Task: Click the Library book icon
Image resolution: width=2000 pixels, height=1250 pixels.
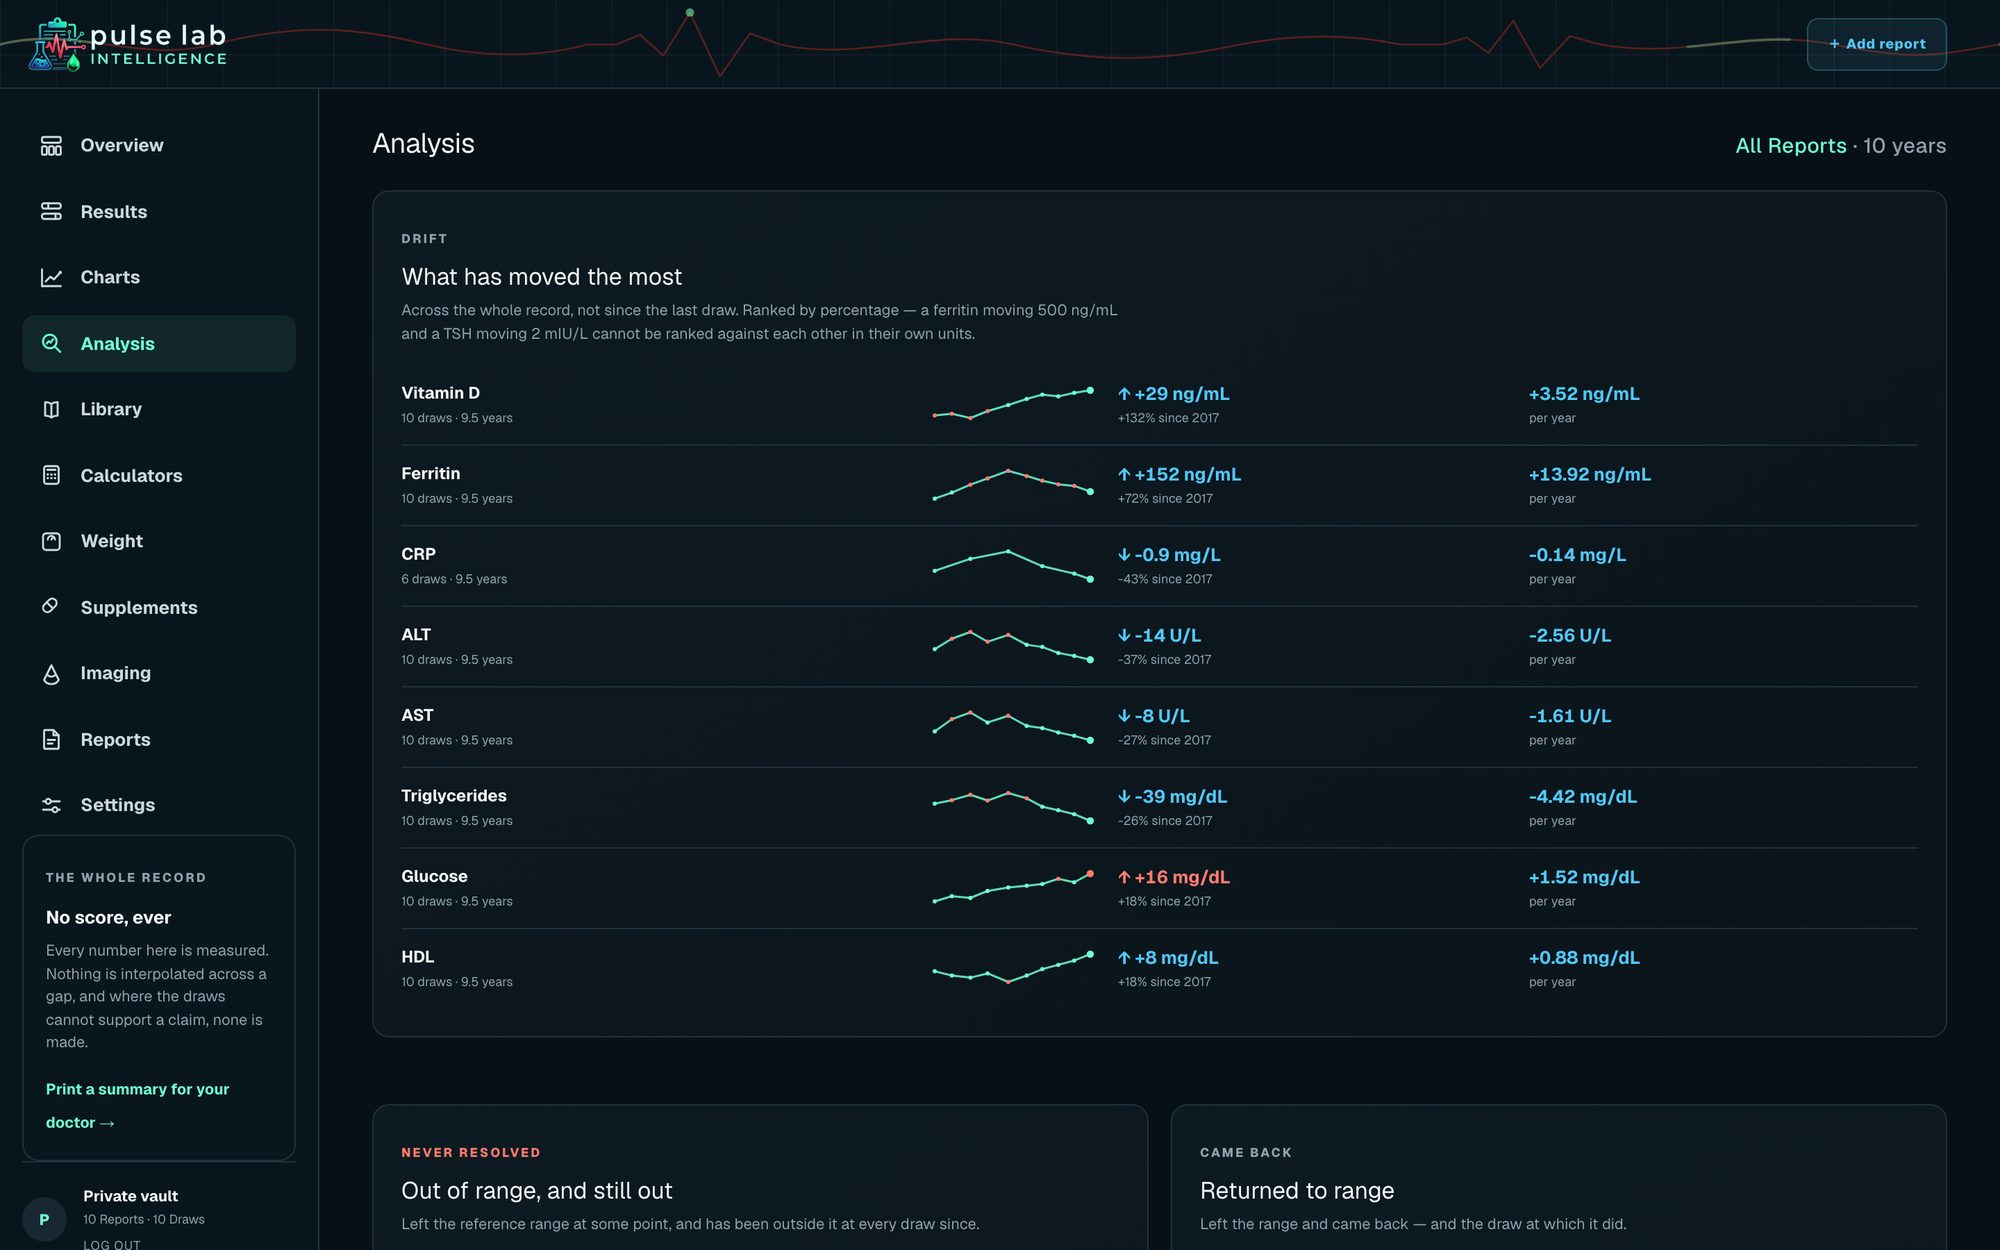Action: [51, 410]
